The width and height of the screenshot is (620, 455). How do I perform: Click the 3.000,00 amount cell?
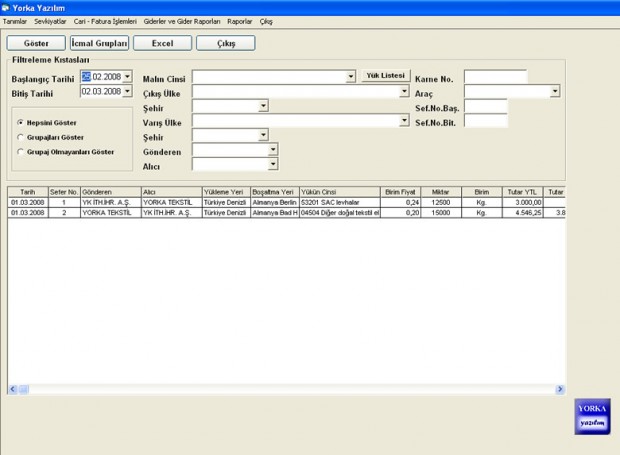(x=522, y=202)
